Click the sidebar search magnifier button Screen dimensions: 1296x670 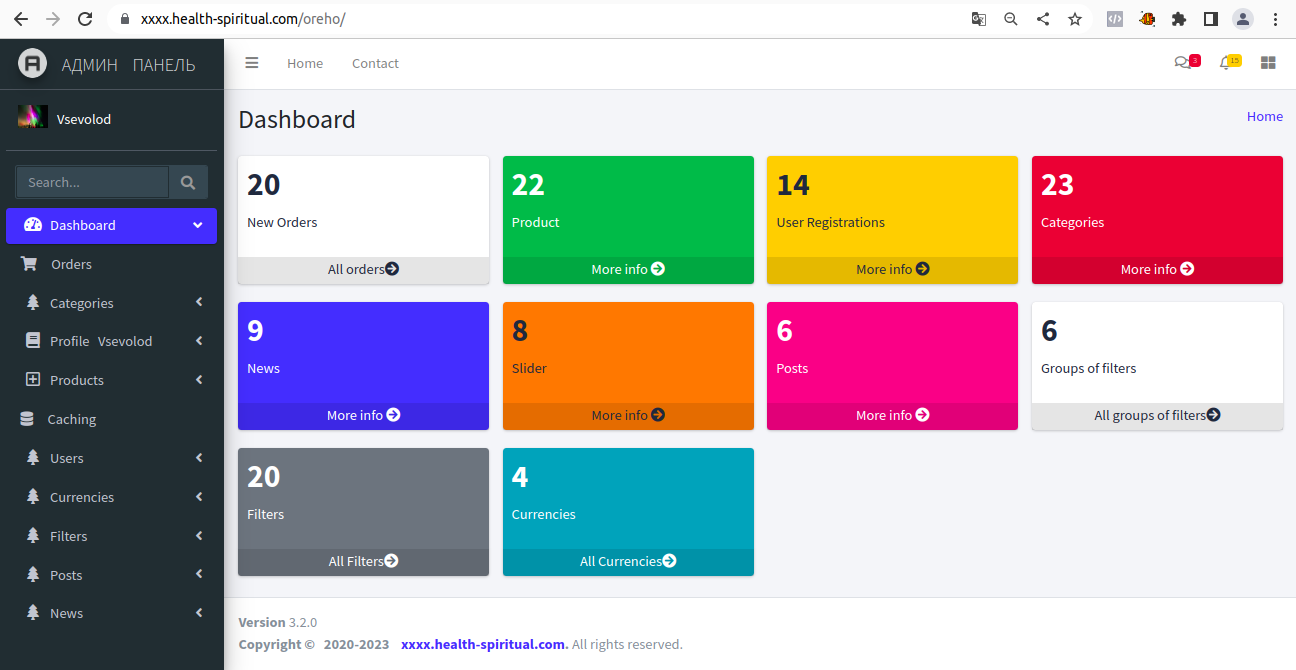point(188,182)
